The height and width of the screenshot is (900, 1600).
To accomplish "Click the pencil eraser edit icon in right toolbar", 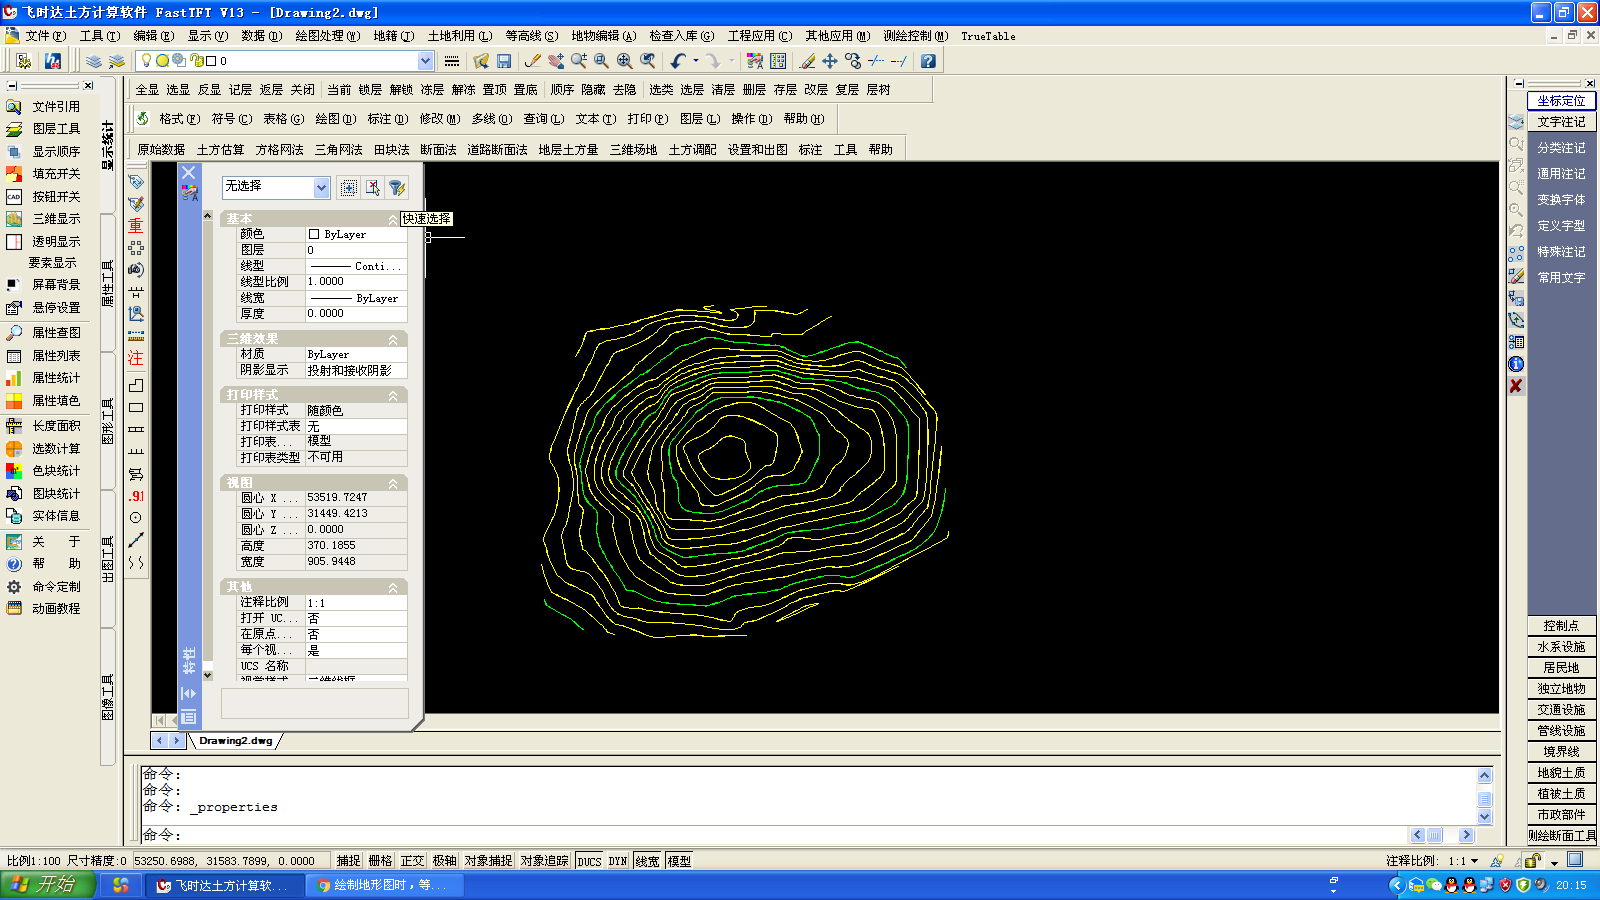I will (1516, 276).
